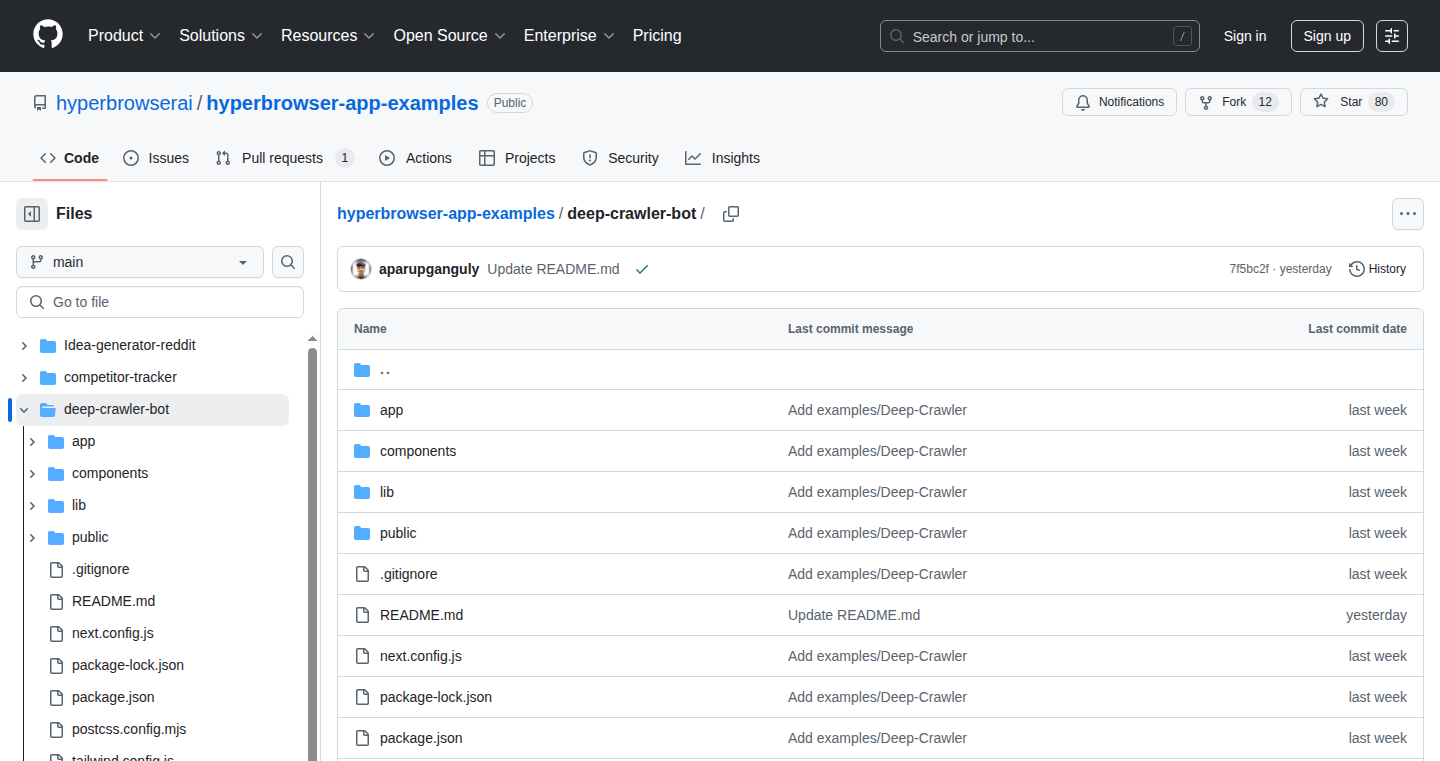Click the Sign up button
The width and height of the screenshot is (1440, 761).
coord(1327,36)
